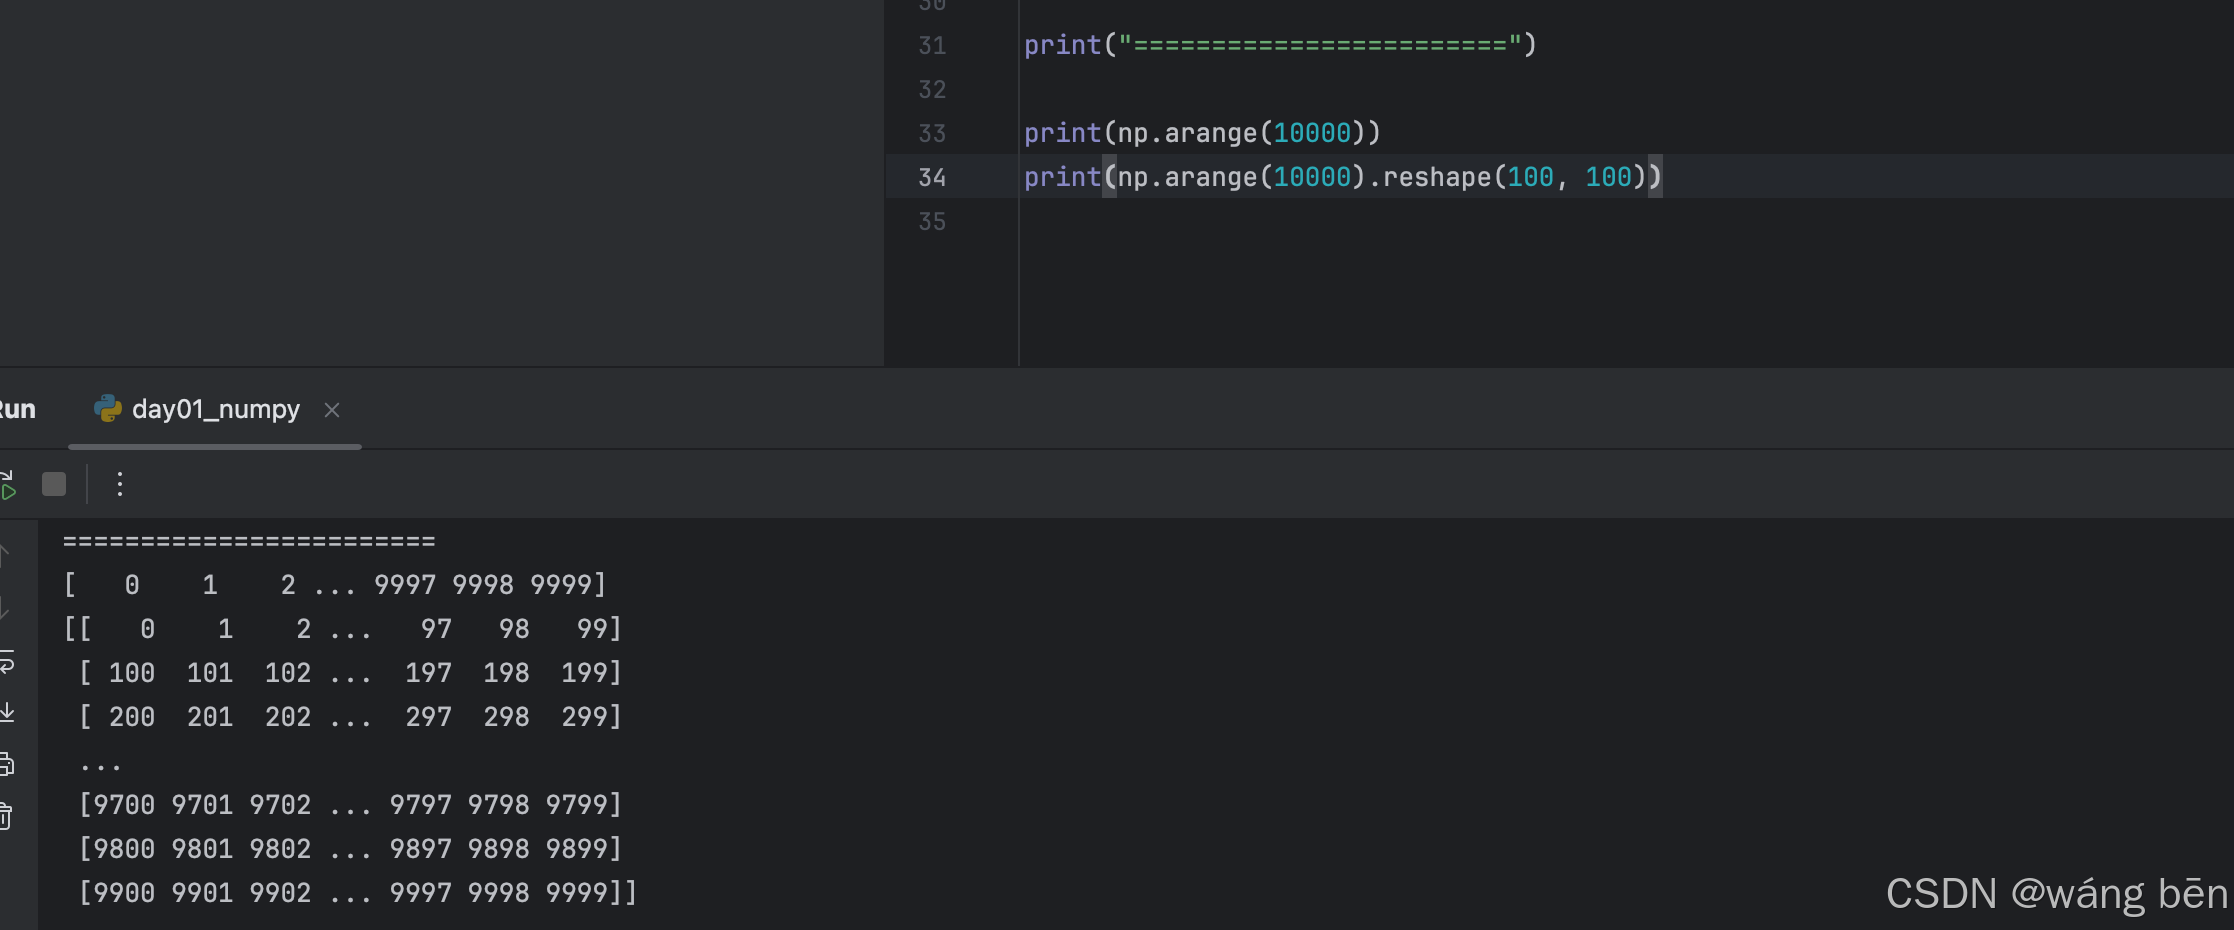
Task: Click gutter line number 34
Action: (x=932, y=178)
